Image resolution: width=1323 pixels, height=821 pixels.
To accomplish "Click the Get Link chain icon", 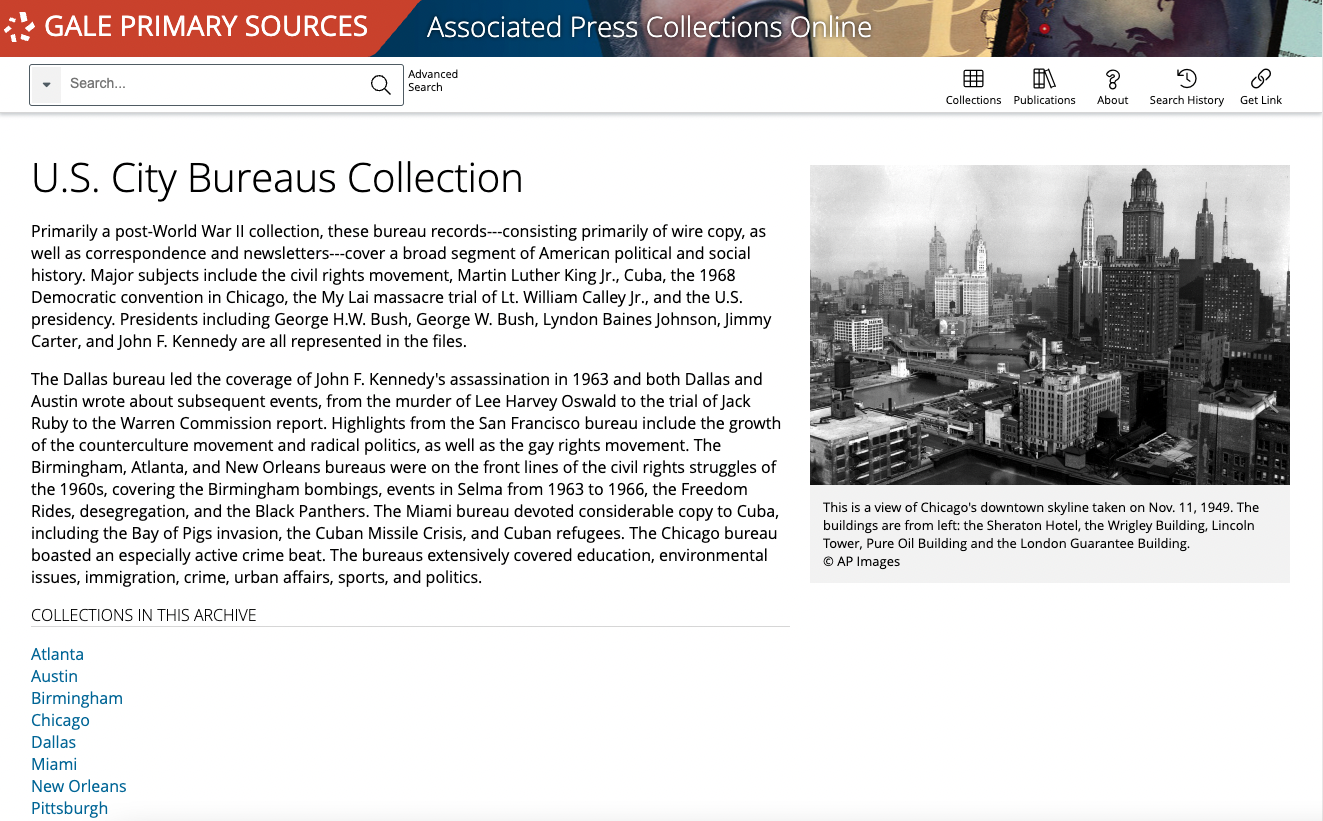I will (1261, 79).
